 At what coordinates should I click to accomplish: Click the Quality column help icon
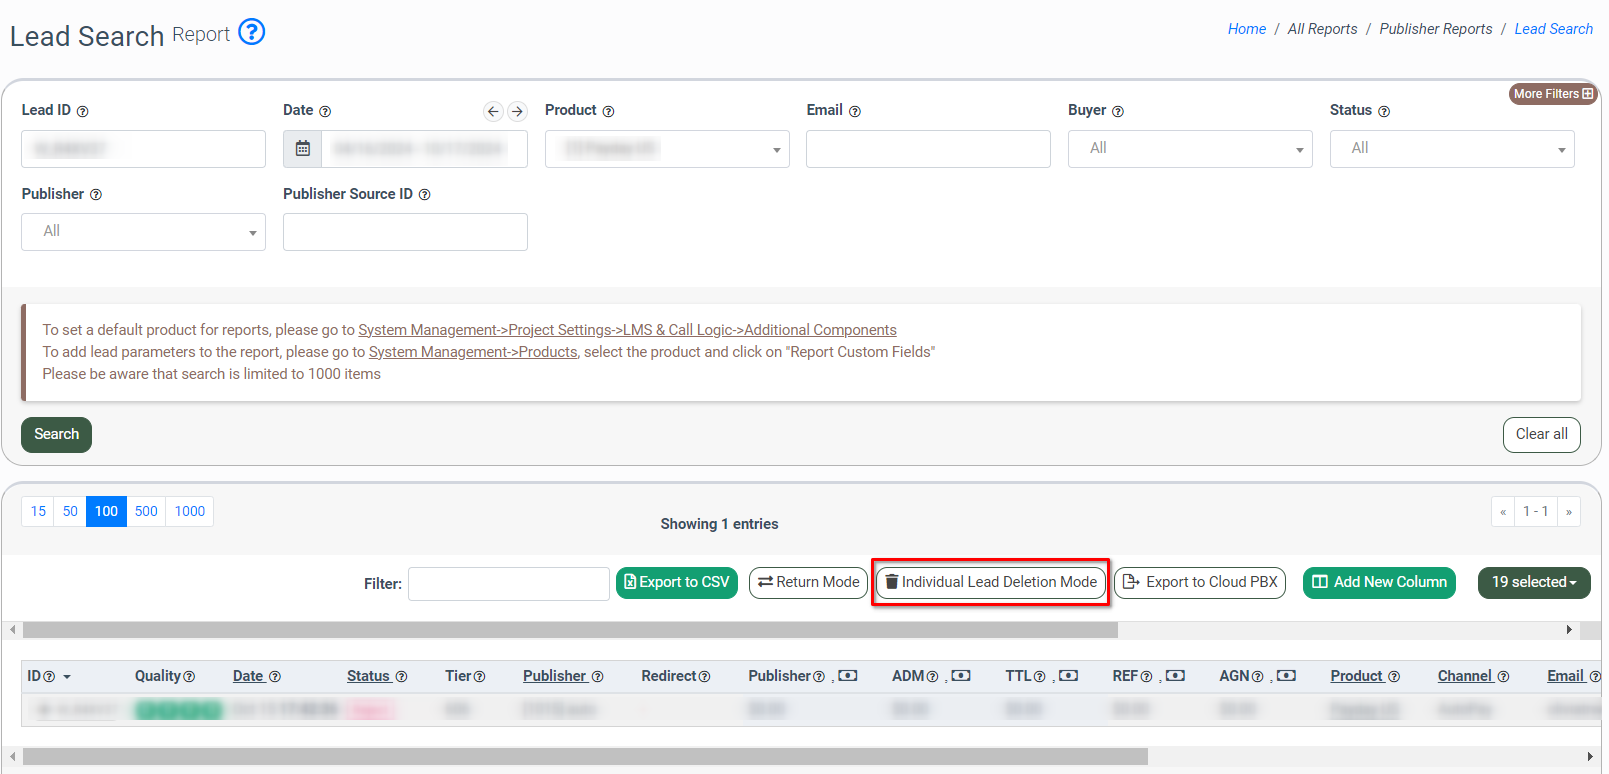tap(189, 677)
